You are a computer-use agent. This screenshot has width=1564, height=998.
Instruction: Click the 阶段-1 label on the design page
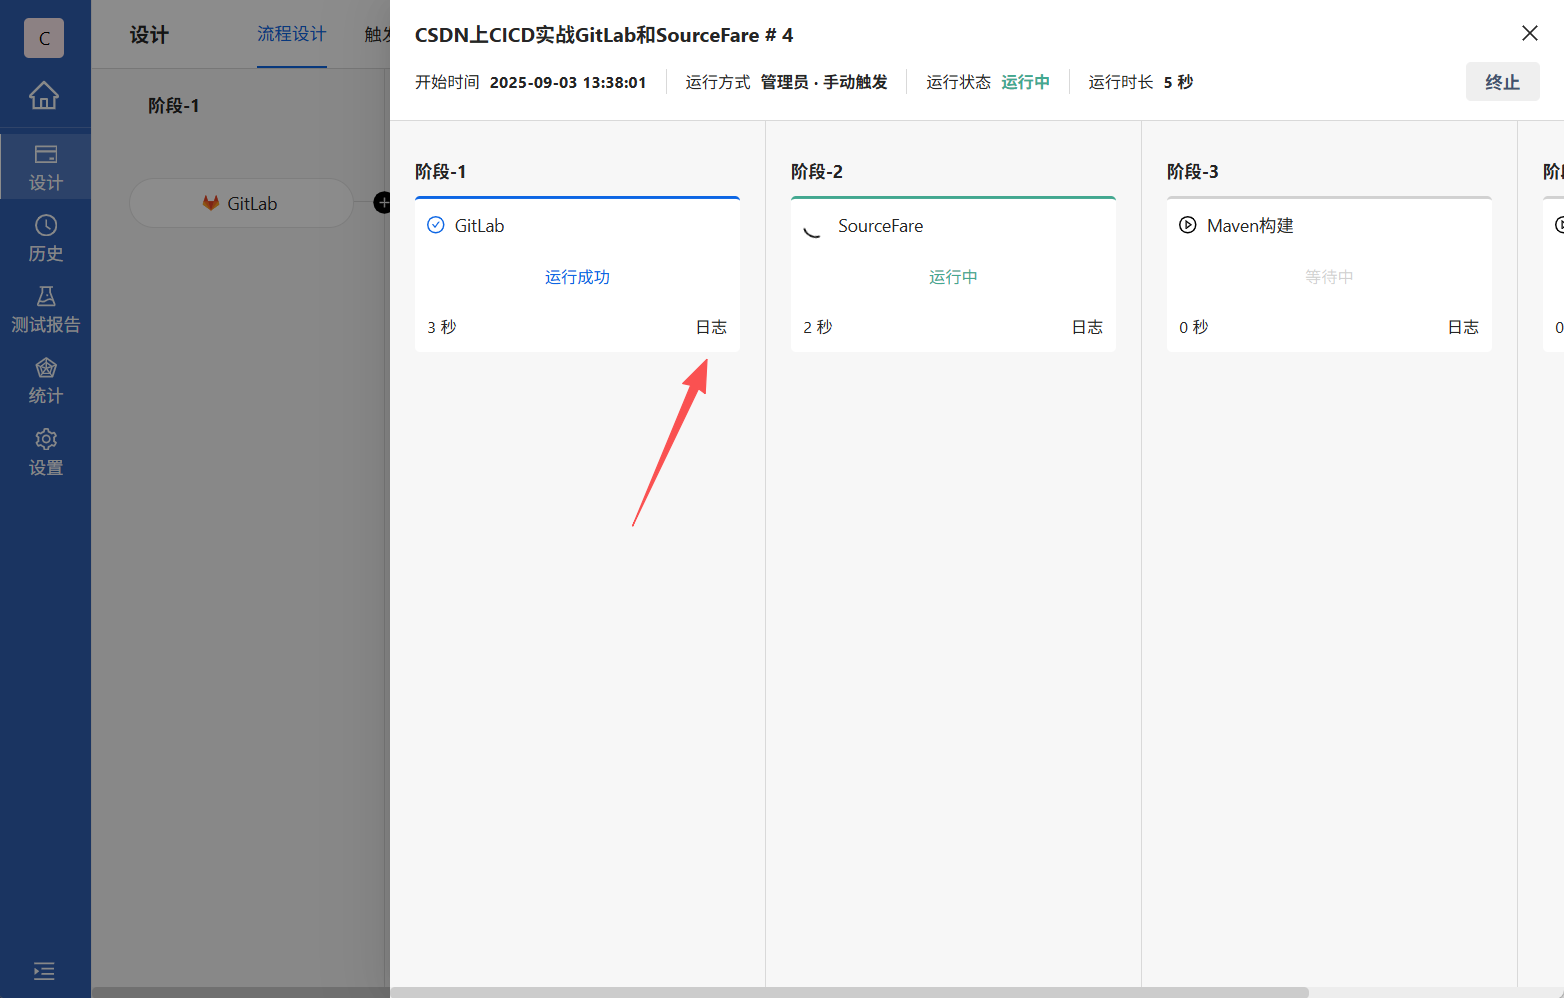[174, 106]
